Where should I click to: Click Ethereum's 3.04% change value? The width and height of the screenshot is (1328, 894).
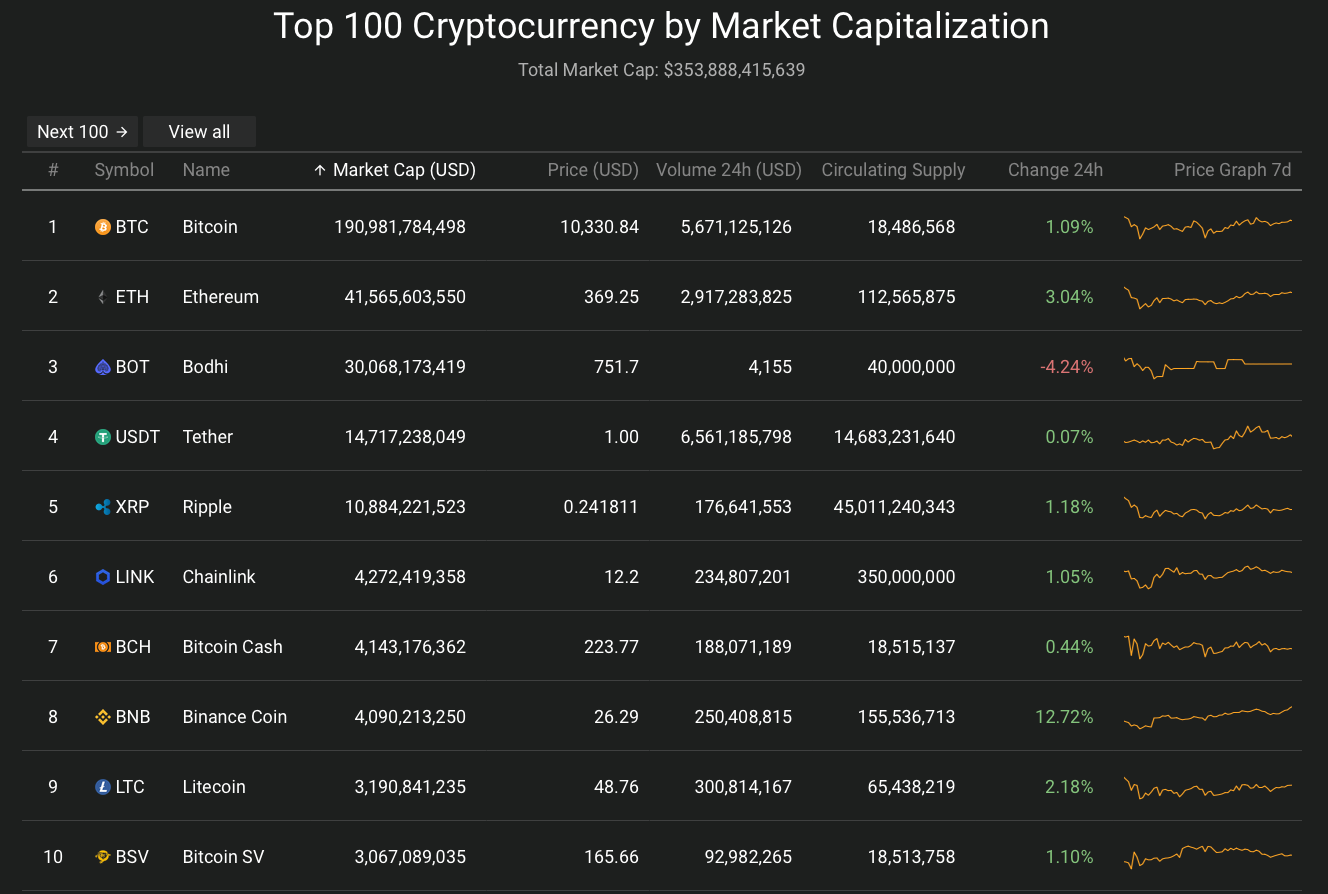(x=1069, y=297)
